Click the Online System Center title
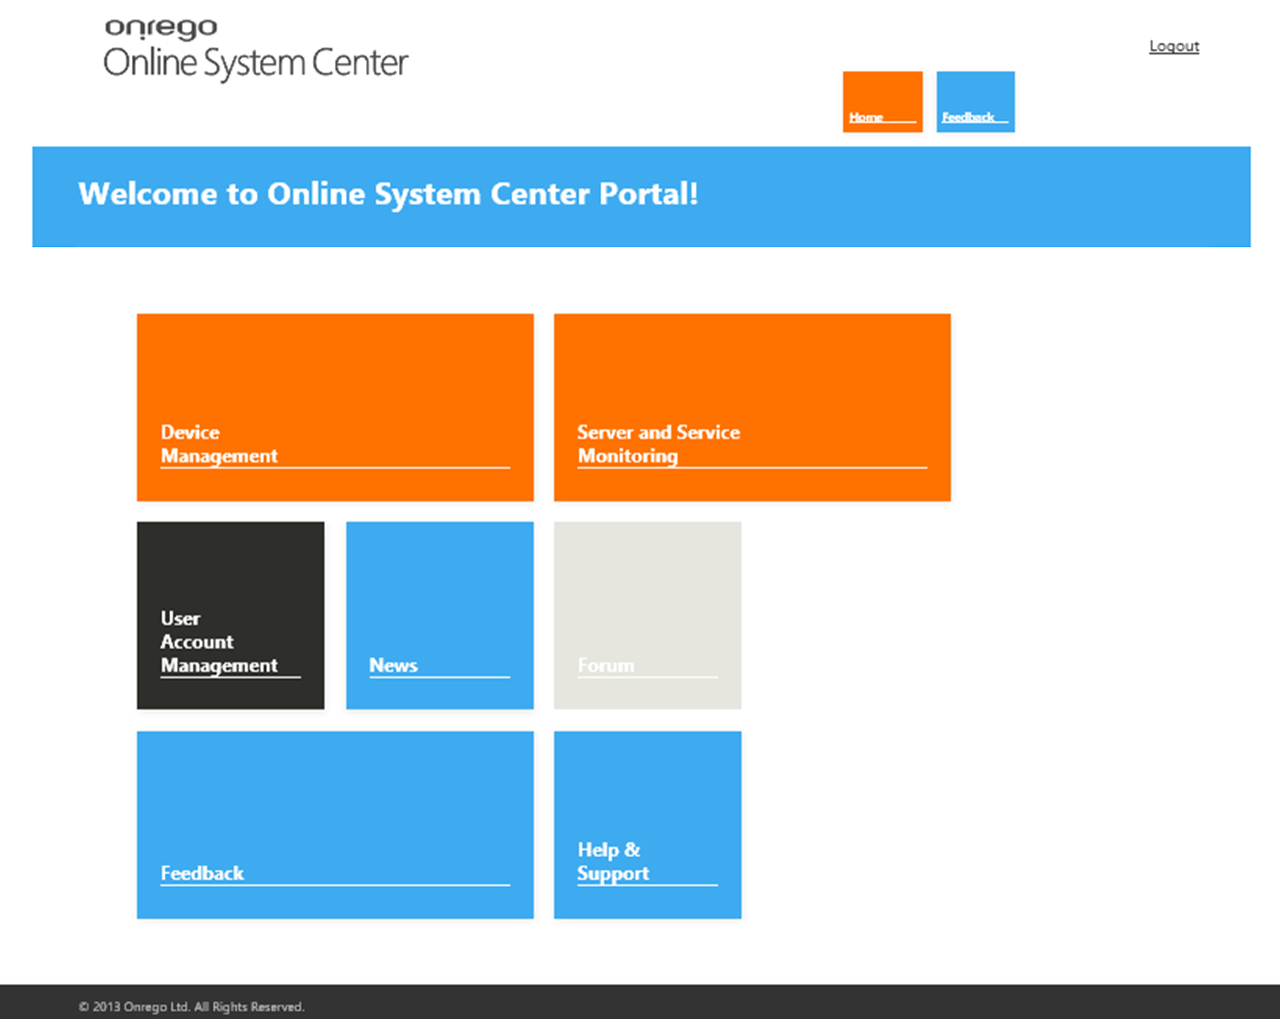 [256, 63]
